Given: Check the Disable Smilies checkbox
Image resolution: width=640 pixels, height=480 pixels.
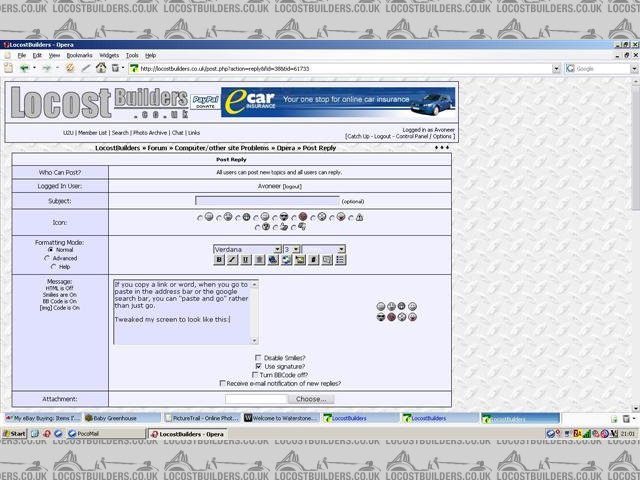Looking at the screenshot, I should 258,357.
